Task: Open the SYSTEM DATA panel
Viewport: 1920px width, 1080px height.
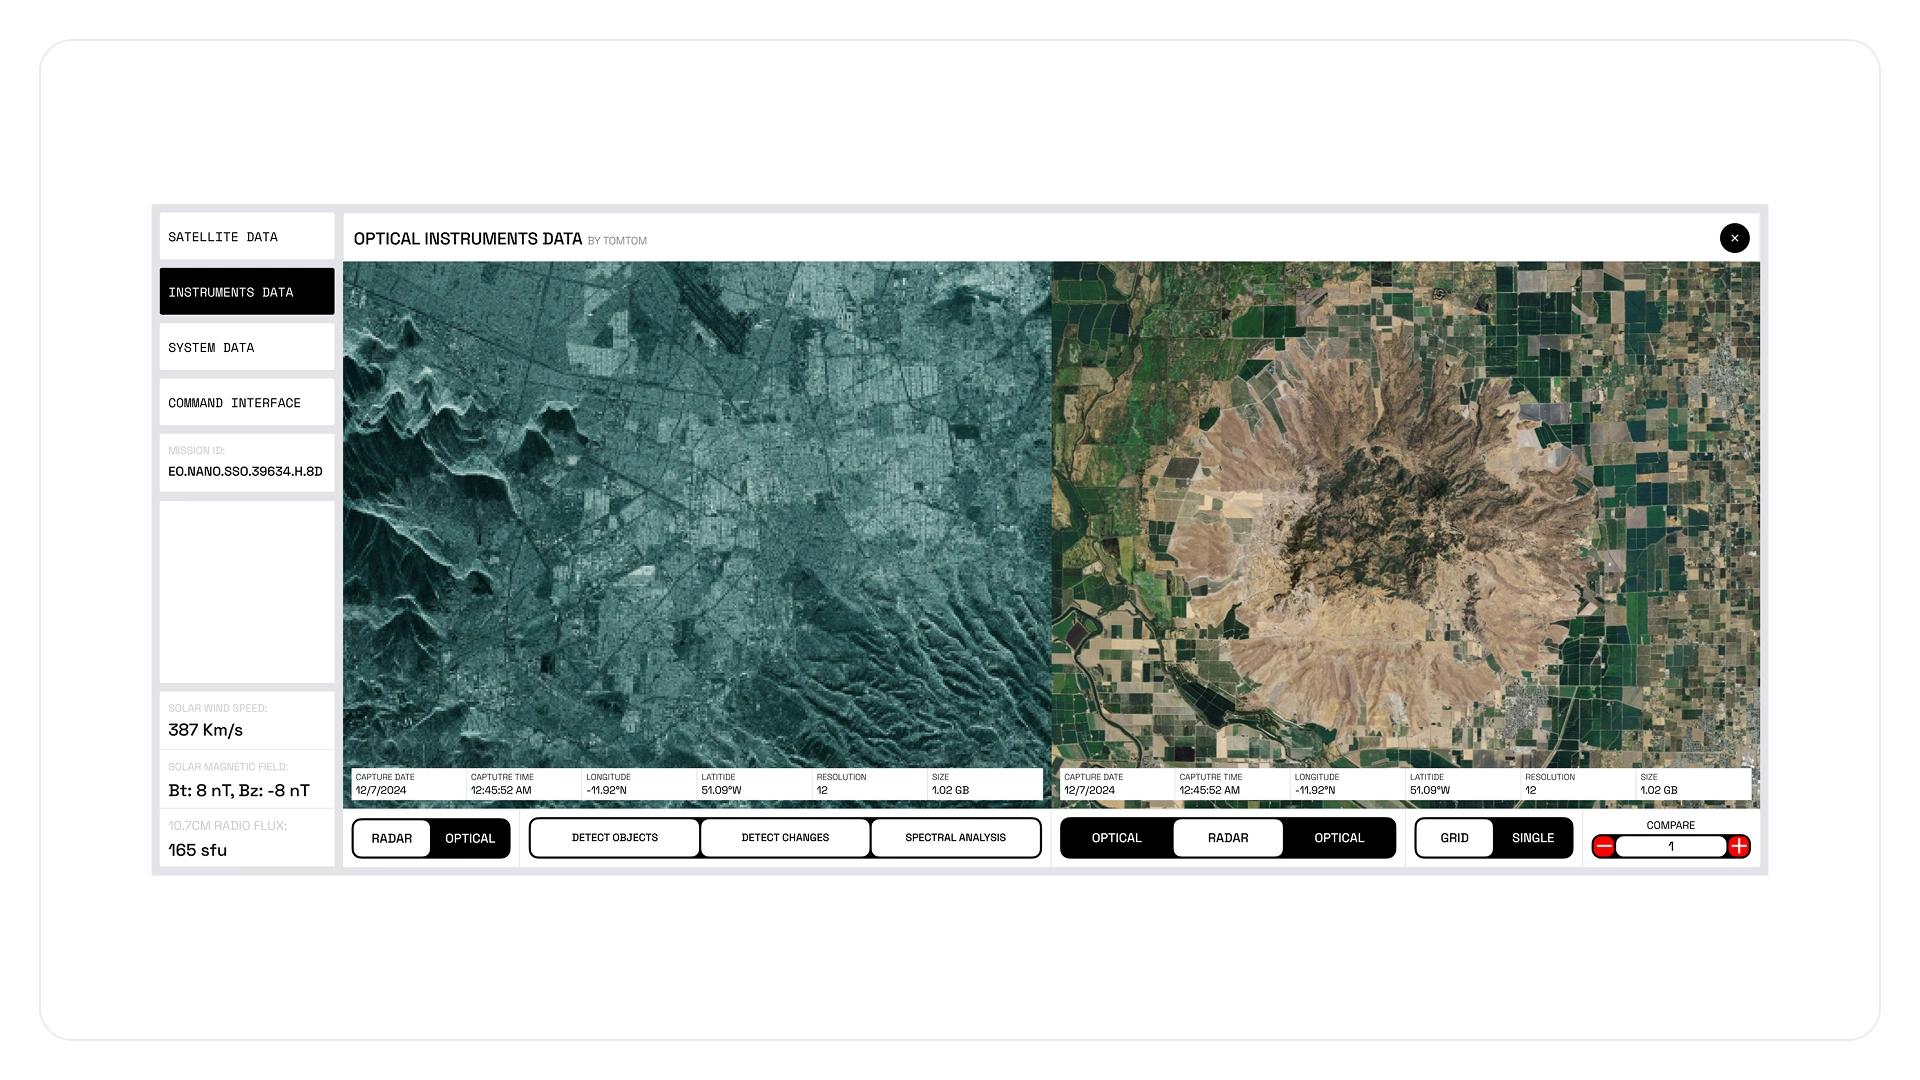Action: click(x=246, y=347)
